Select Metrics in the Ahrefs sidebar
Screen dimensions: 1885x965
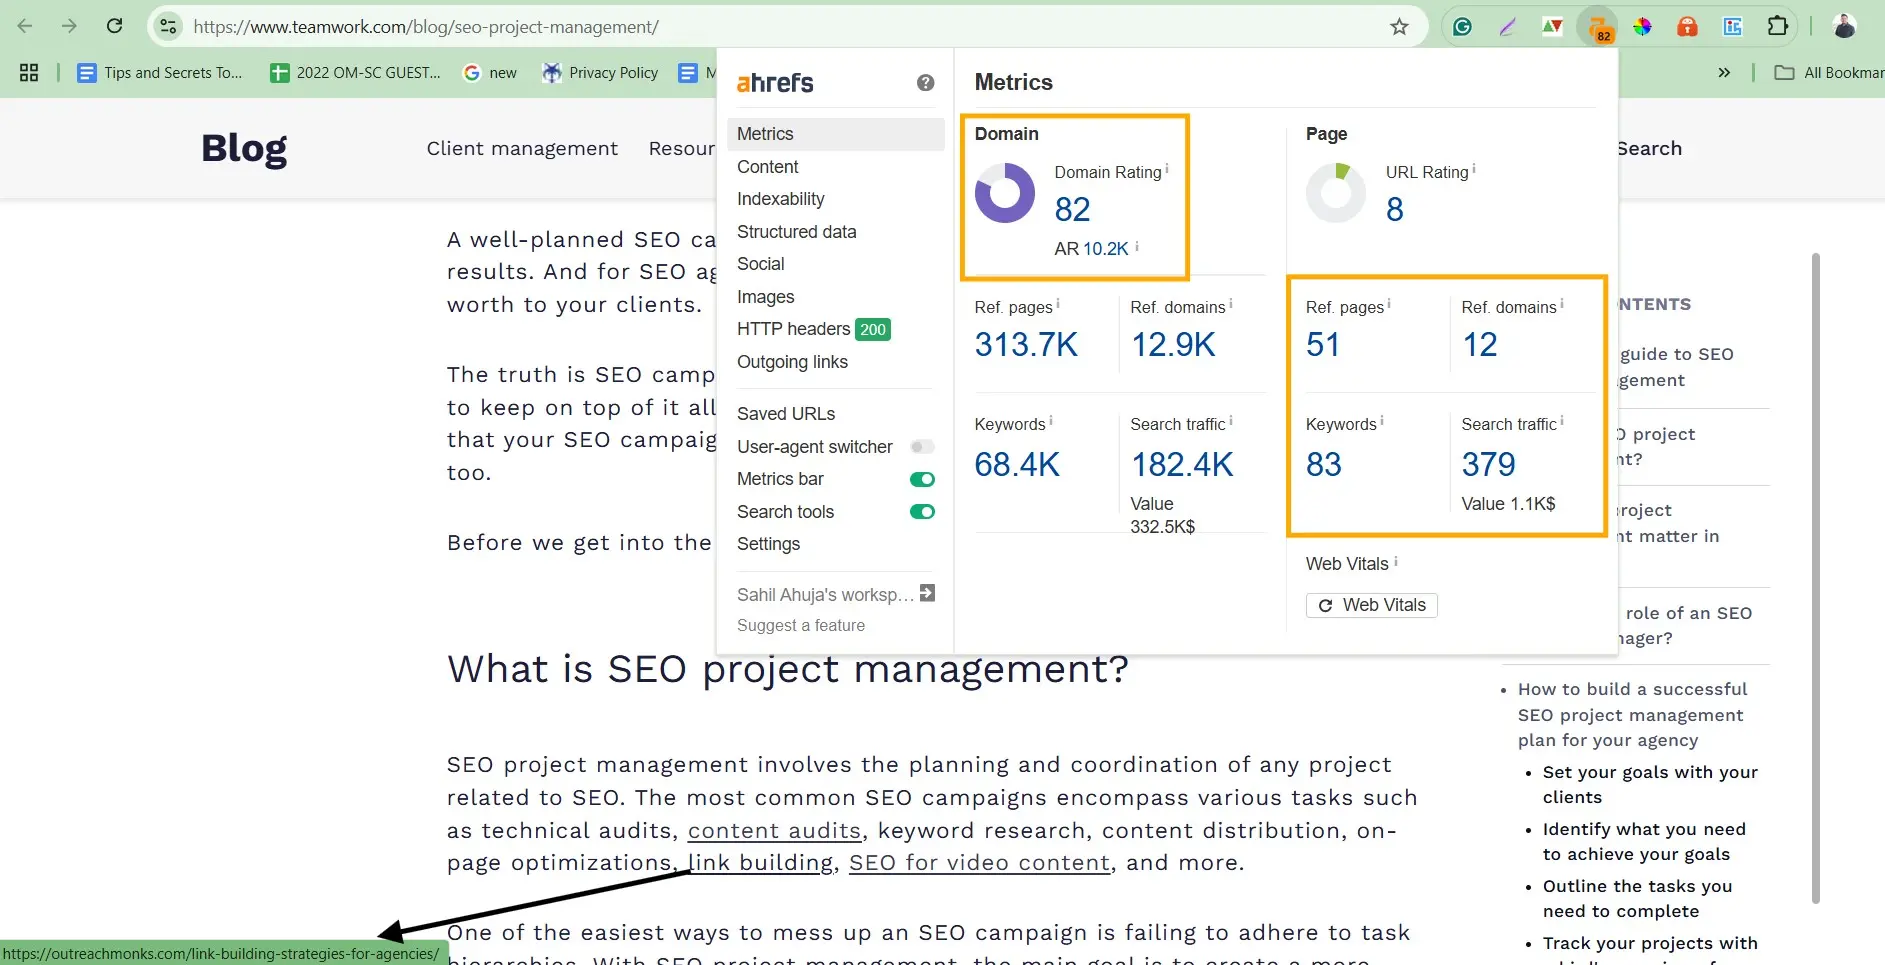765,133
